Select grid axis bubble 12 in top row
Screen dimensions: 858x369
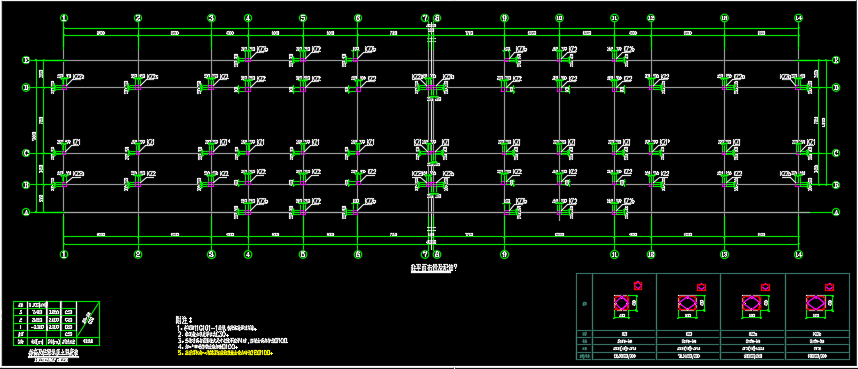[x=651, y=18]
